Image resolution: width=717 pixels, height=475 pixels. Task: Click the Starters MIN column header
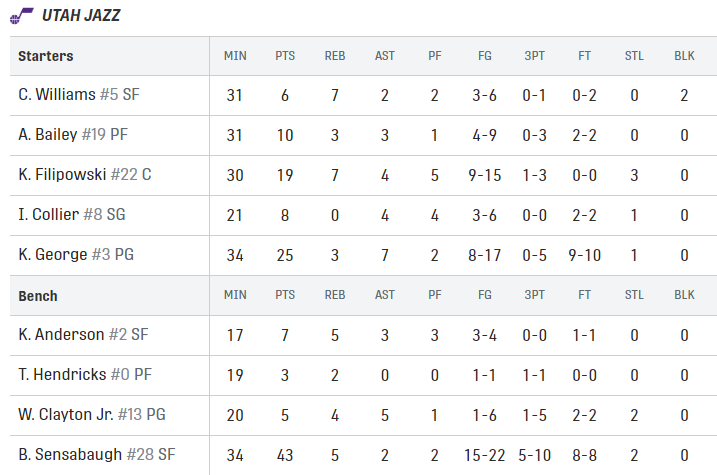(235, 56)
